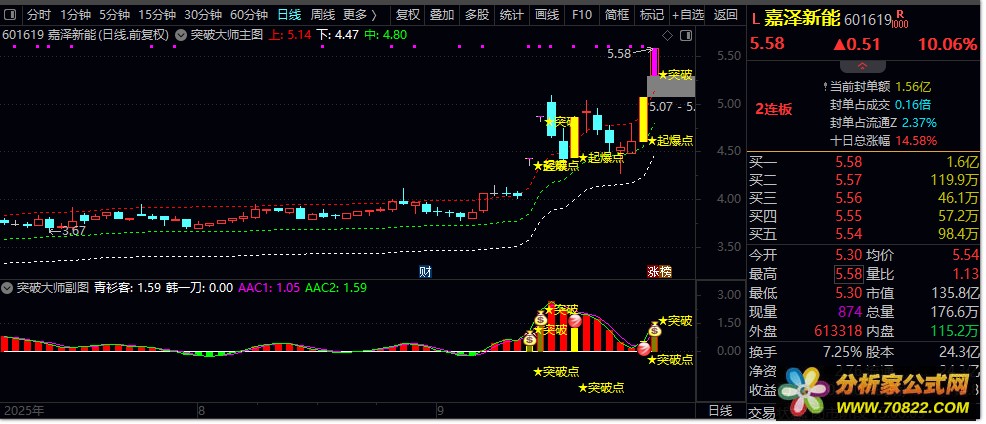Click the 601619 嘉泽新能(日线.前复权) chart title
The height and width of the screenshot is (424, 986).
pos(86,35)
